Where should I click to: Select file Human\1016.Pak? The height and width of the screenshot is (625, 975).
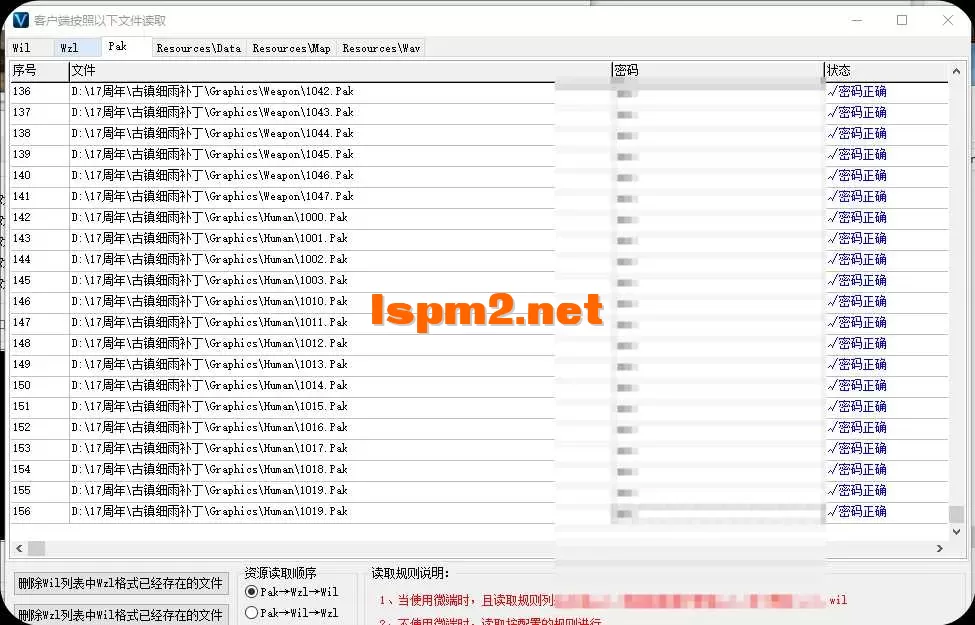point(210,428)
